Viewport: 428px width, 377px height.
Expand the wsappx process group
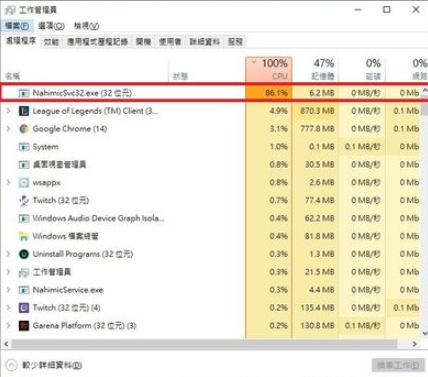pyautogui.click(x=8, y=183)
